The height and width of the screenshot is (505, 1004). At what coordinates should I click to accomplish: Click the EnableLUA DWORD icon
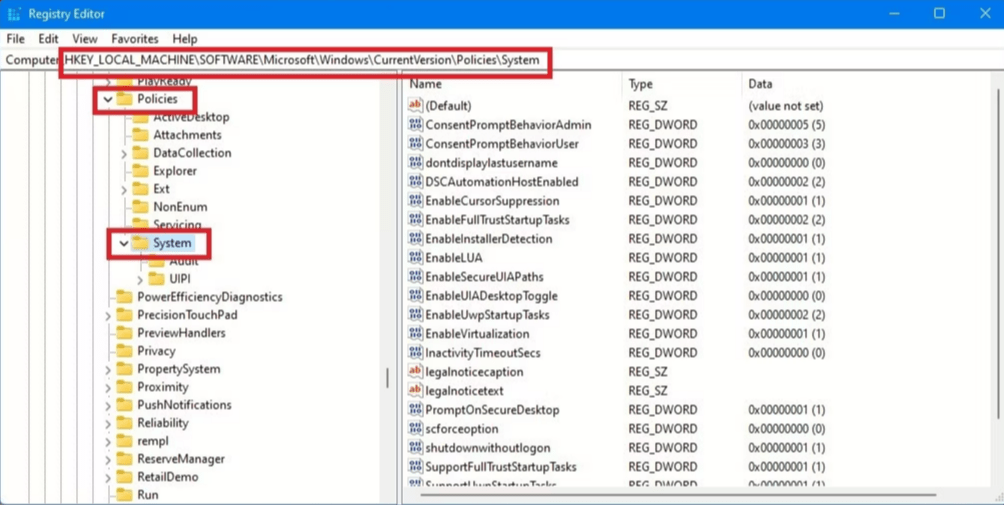[x=415, y=258]
